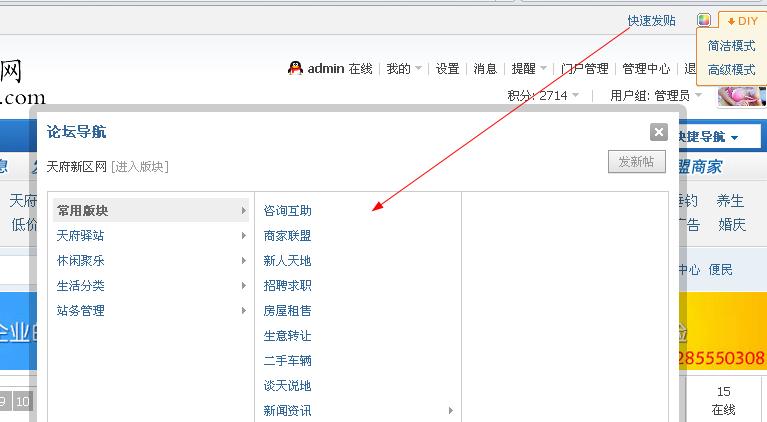Image resolution: width=767 pixels, height=422 pixels.
Task: Open the 婚庆 link behind dialog
Action: (732, 224)
